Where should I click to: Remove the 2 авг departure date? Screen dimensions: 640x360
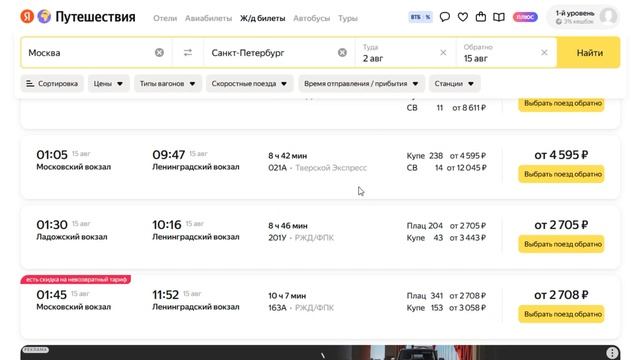click(x=443, y=53)
